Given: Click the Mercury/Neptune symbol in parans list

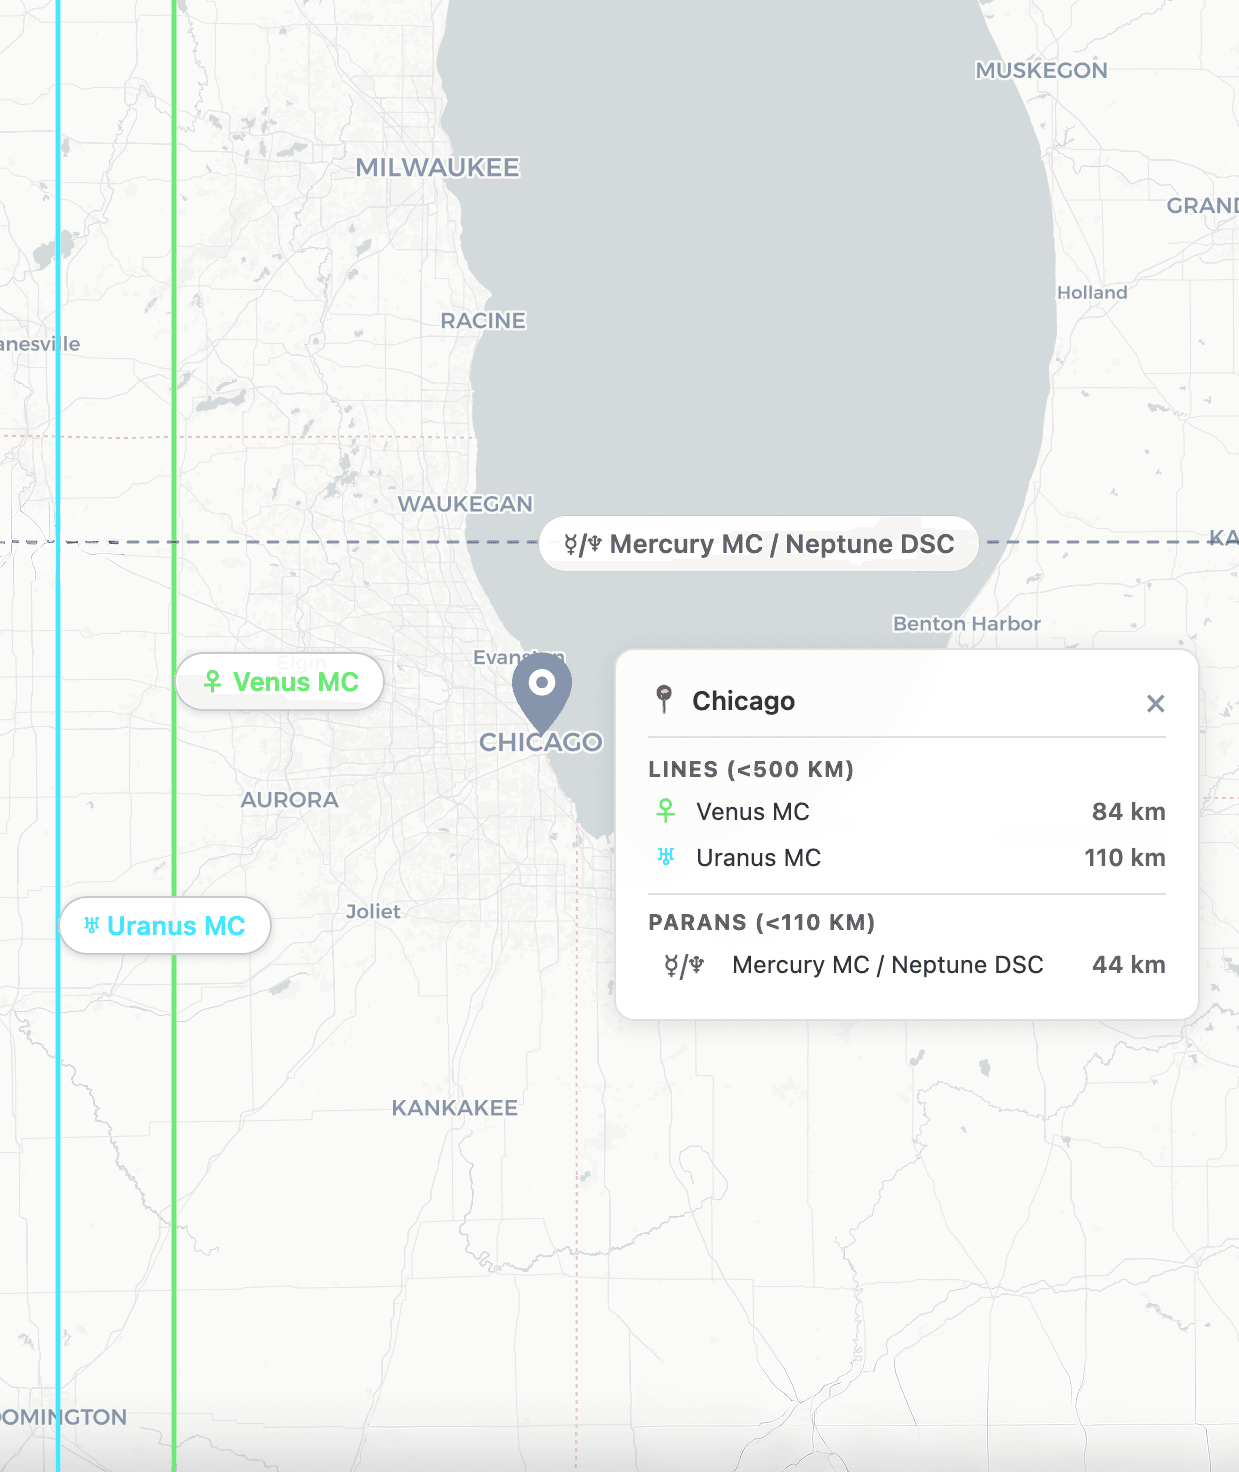Looking at the screenshot, I should pyautogui.click(x=684, y=965).
